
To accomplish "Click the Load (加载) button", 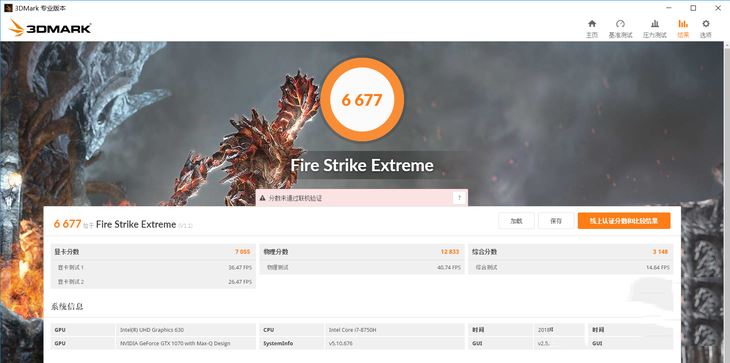I will pyautogui.click(x=516, y=221).
